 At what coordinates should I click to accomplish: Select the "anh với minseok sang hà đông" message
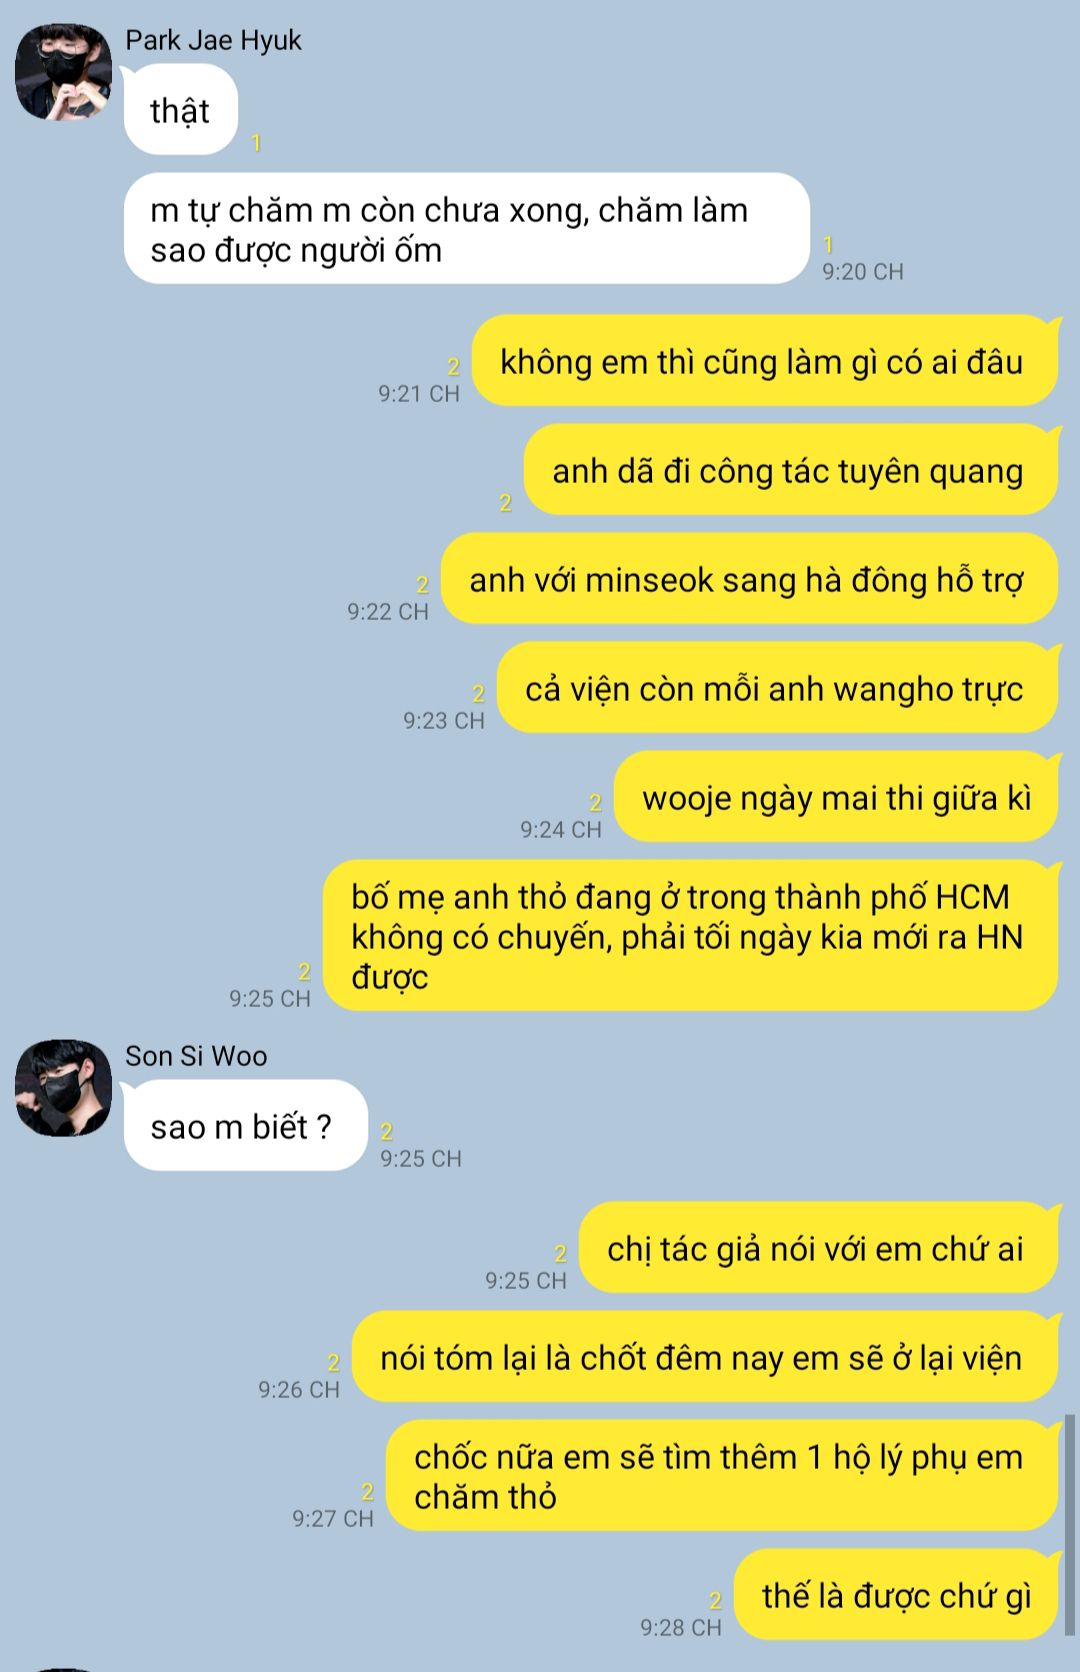pos(749,579)
